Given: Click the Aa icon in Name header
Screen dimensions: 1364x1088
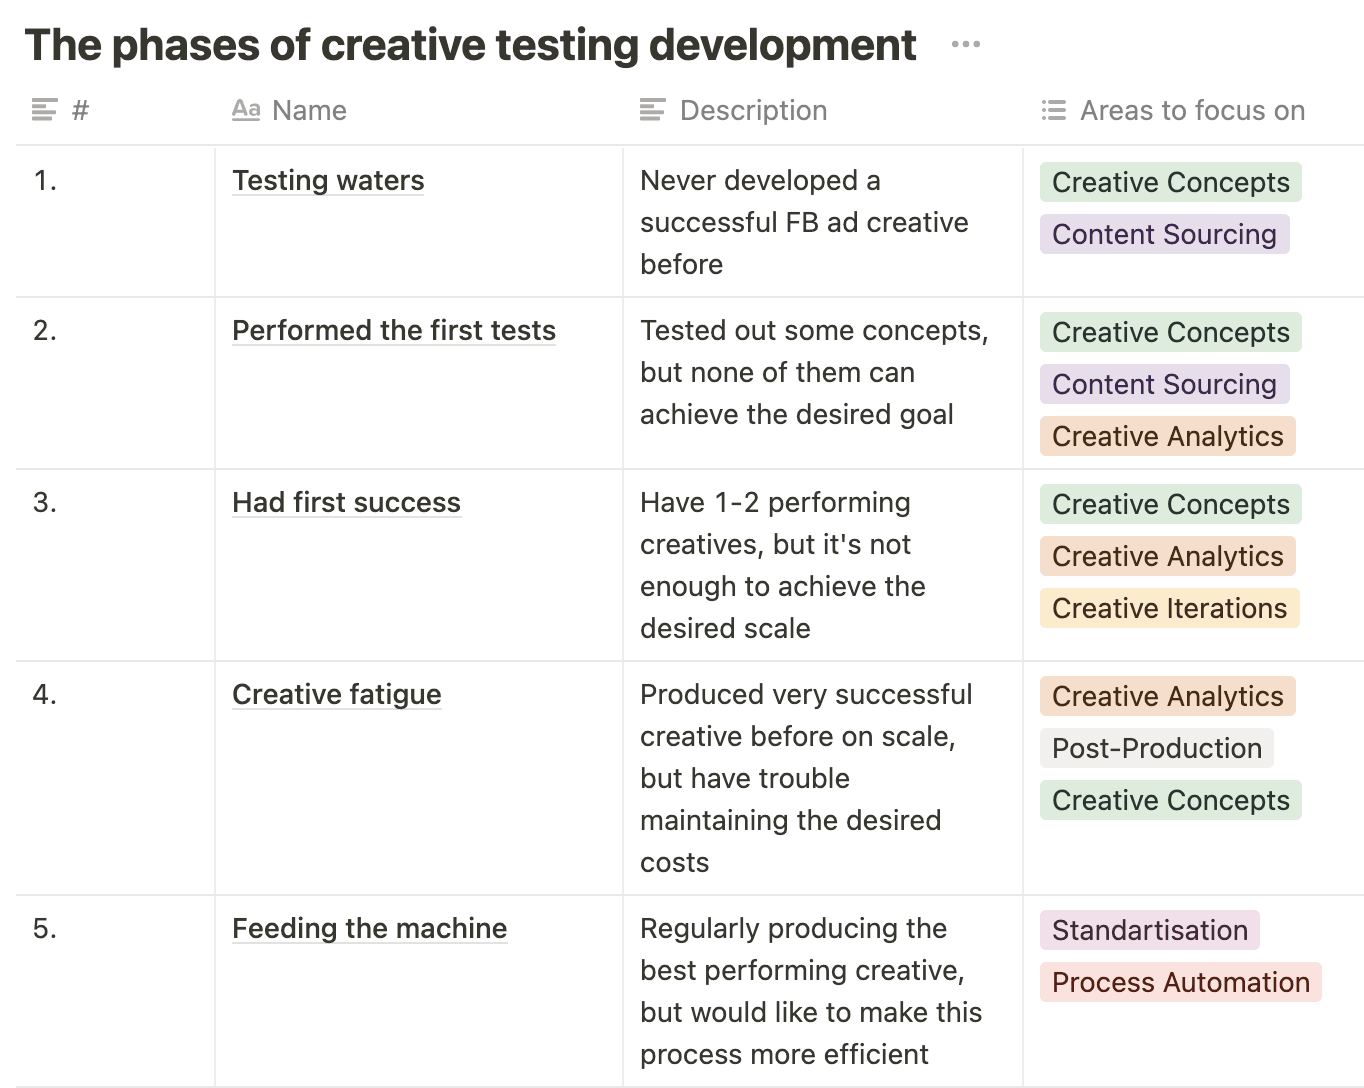Looking at the screenshot, I should tap(246, 110).
